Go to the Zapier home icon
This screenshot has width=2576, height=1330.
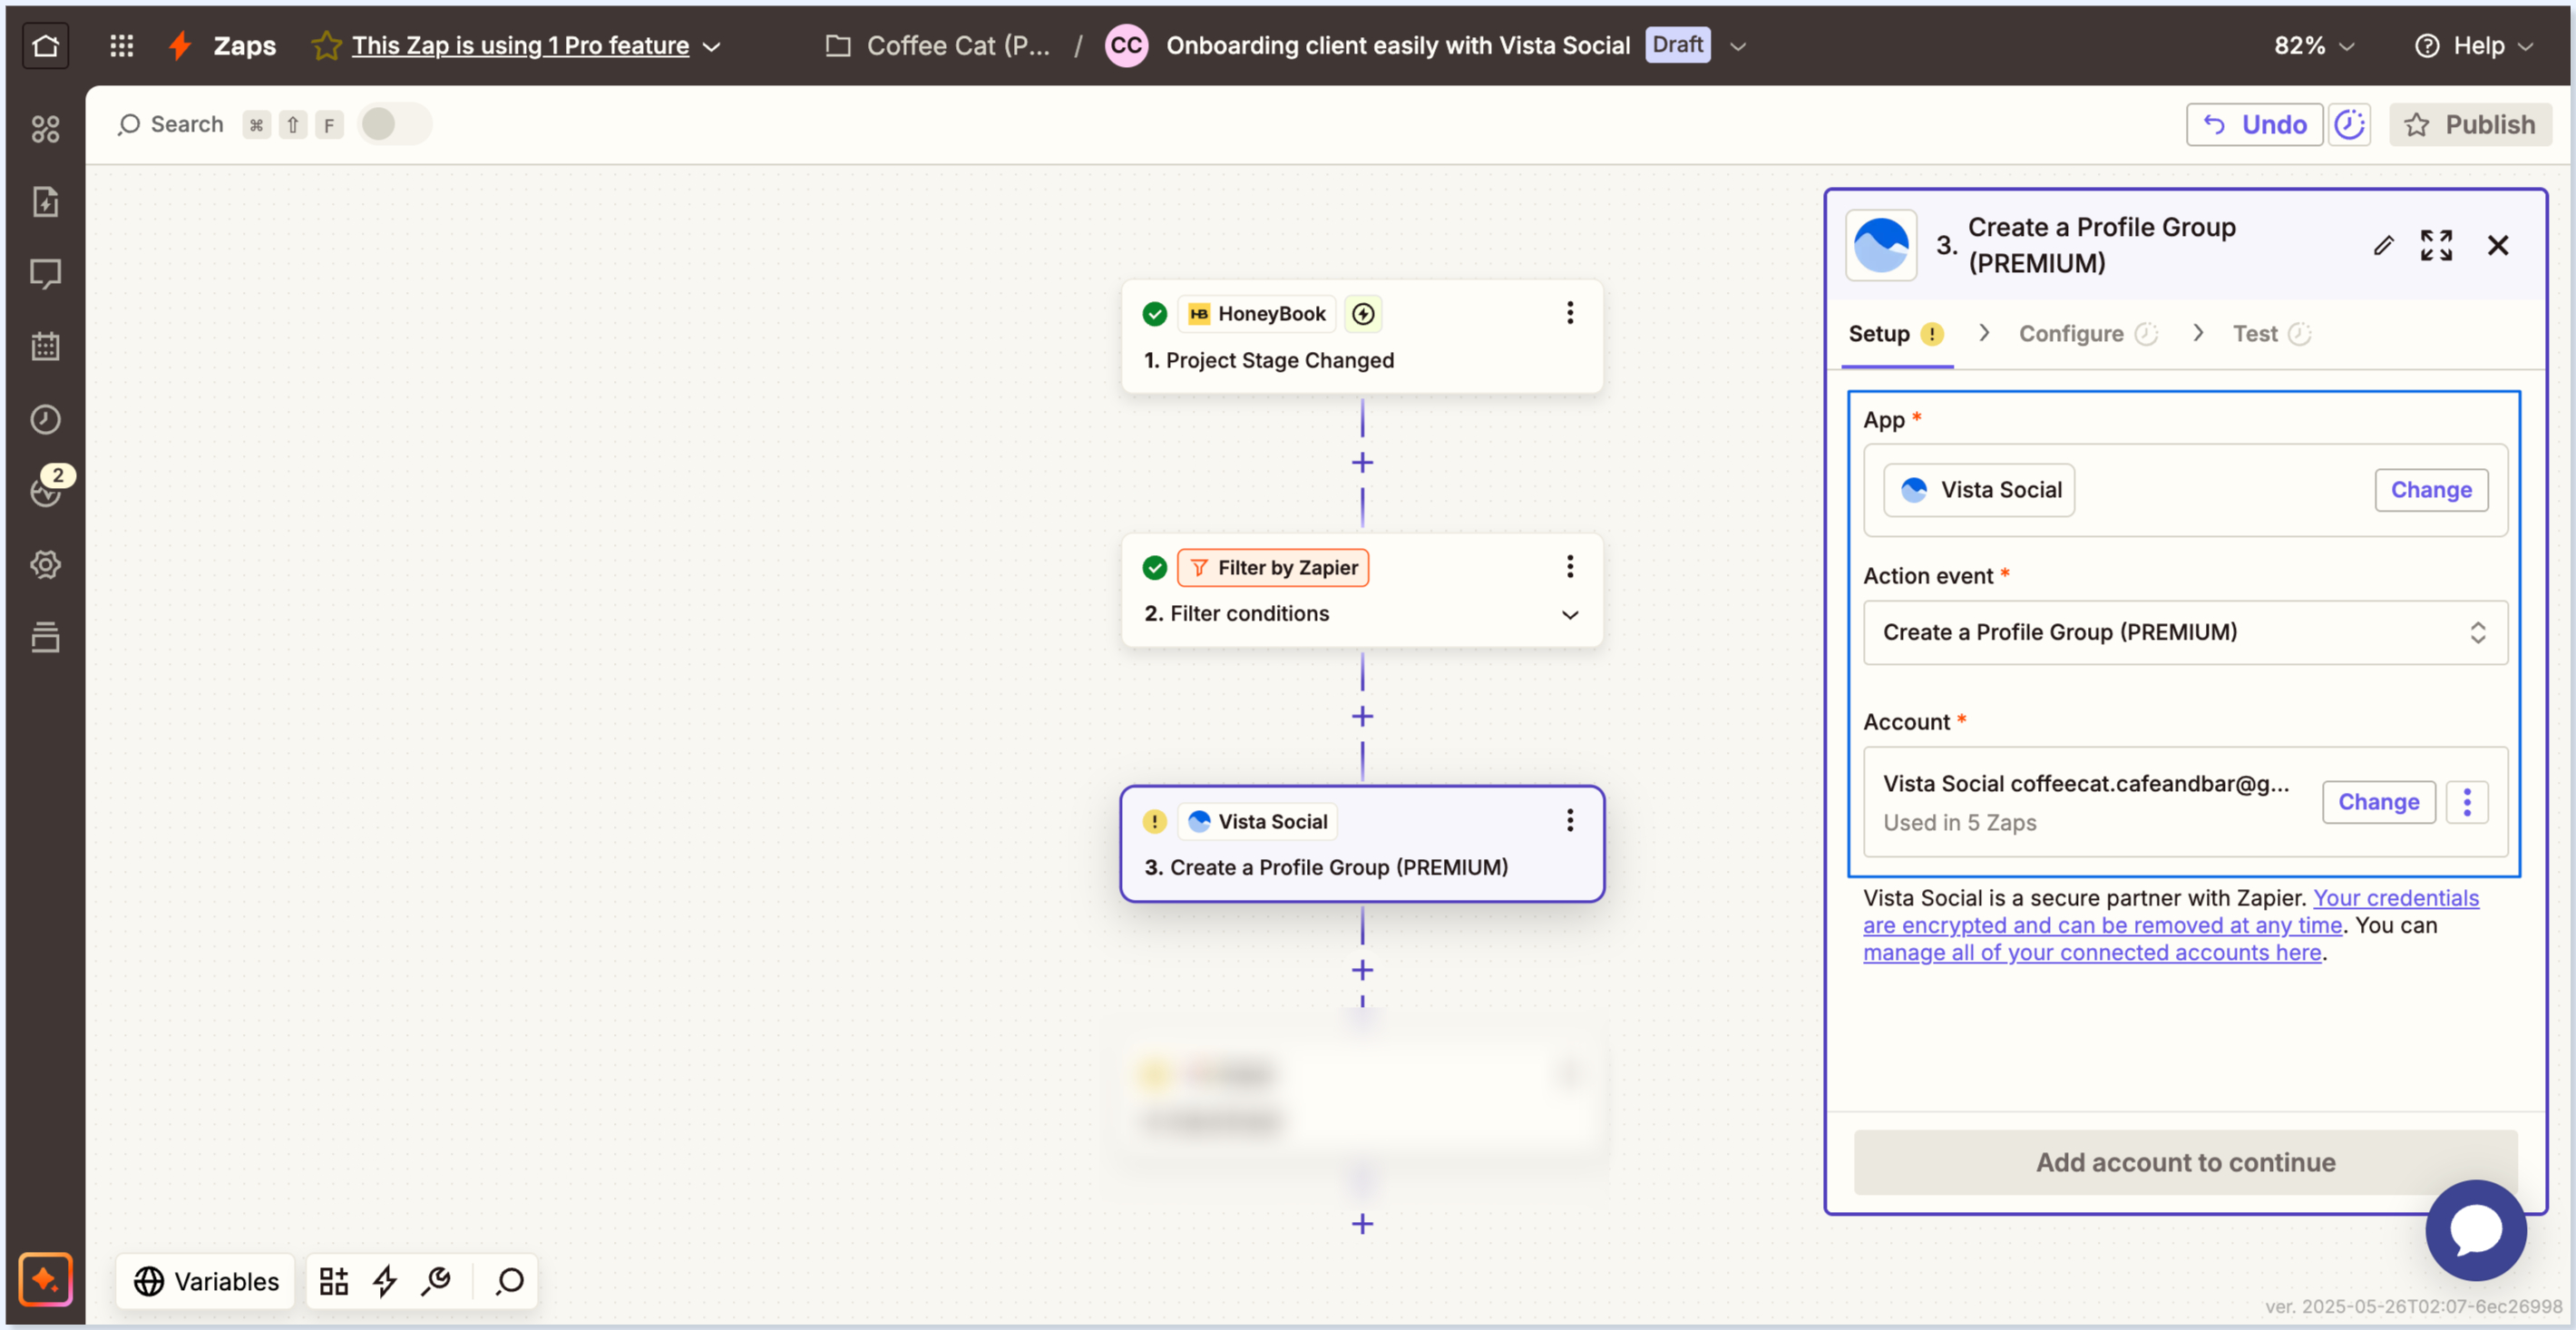click(x=46, y=45)
